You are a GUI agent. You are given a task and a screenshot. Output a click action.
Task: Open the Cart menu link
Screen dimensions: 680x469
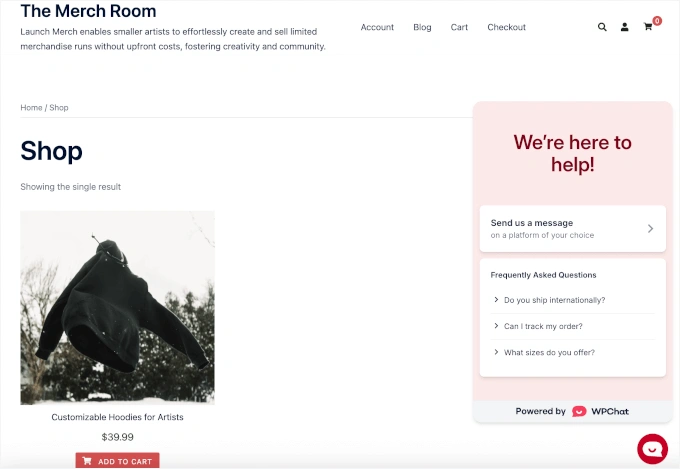[x=459, y=27]
